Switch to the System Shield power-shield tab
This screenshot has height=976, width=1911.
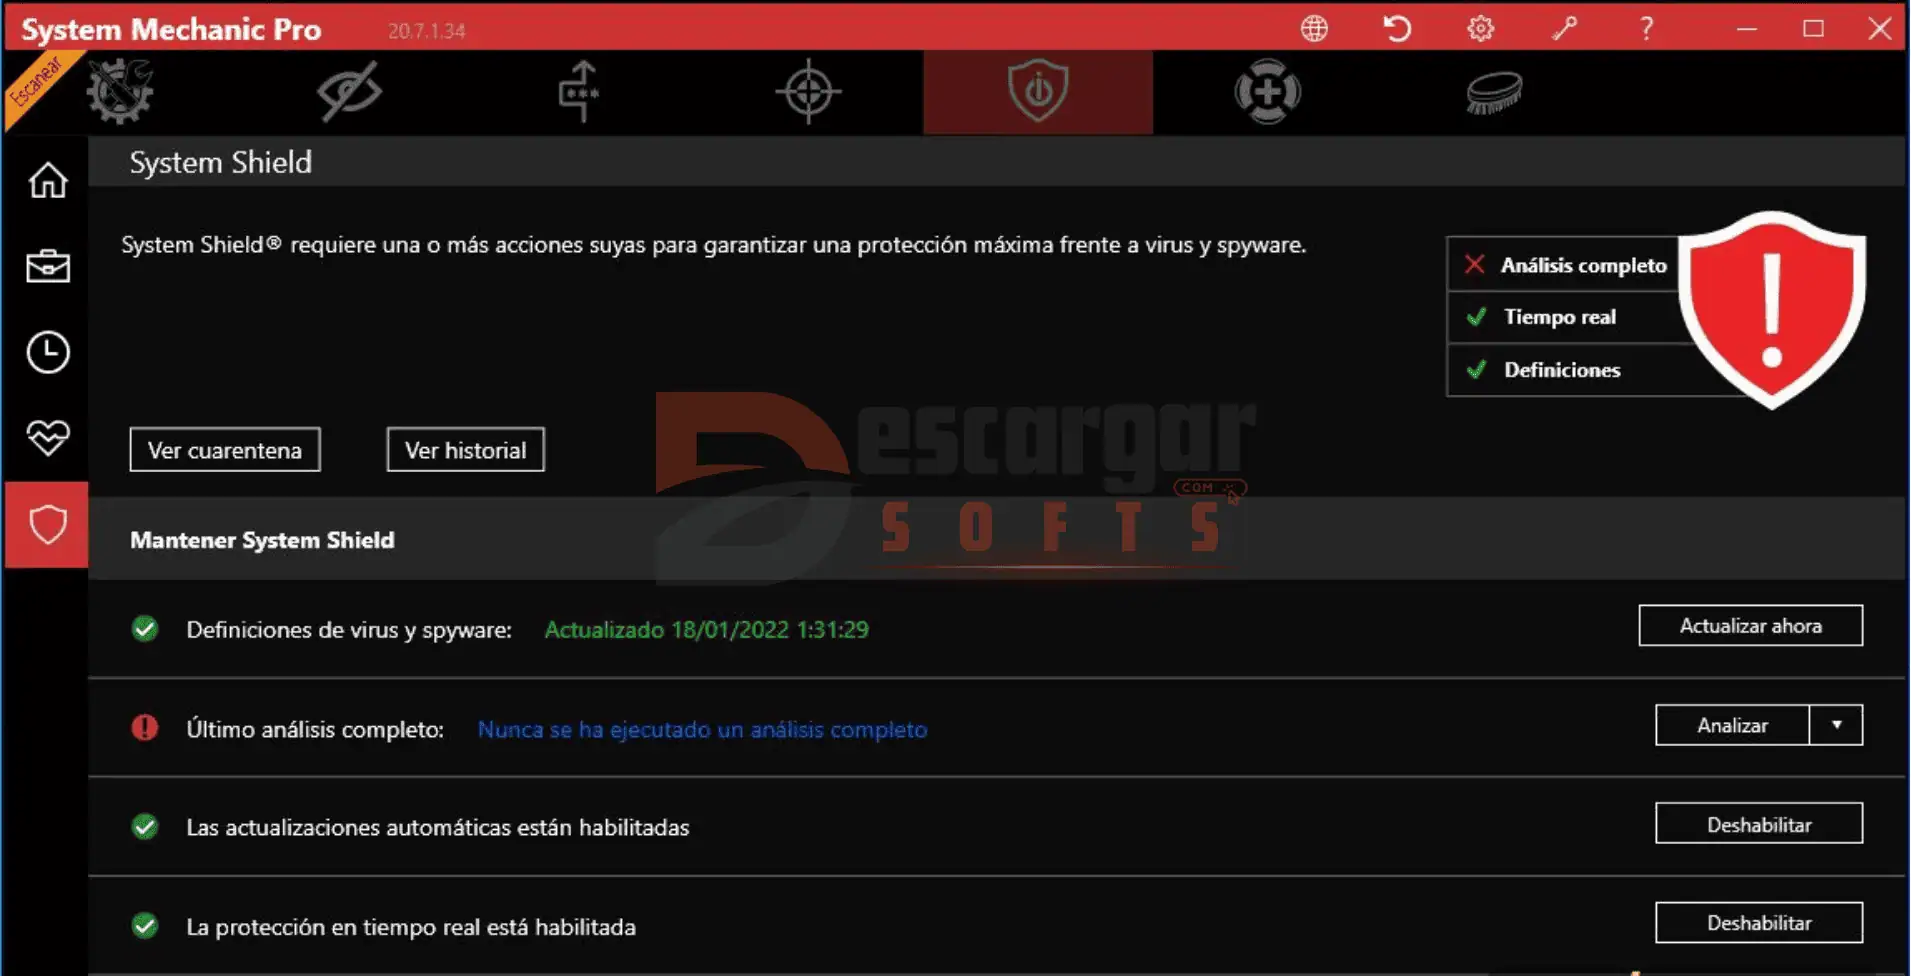[1037, 91]
